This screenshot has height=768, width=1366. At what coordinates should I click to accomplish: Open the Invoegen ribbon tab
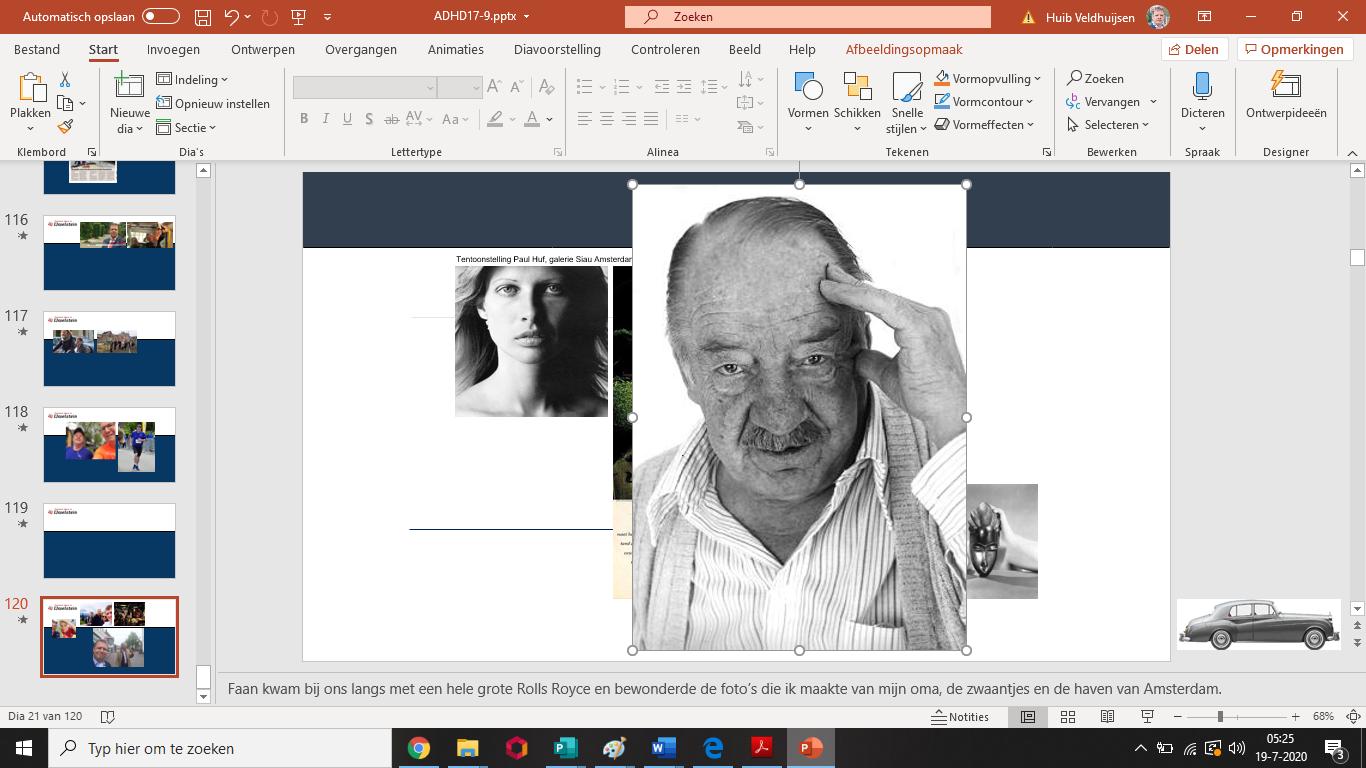pos(173,49)
